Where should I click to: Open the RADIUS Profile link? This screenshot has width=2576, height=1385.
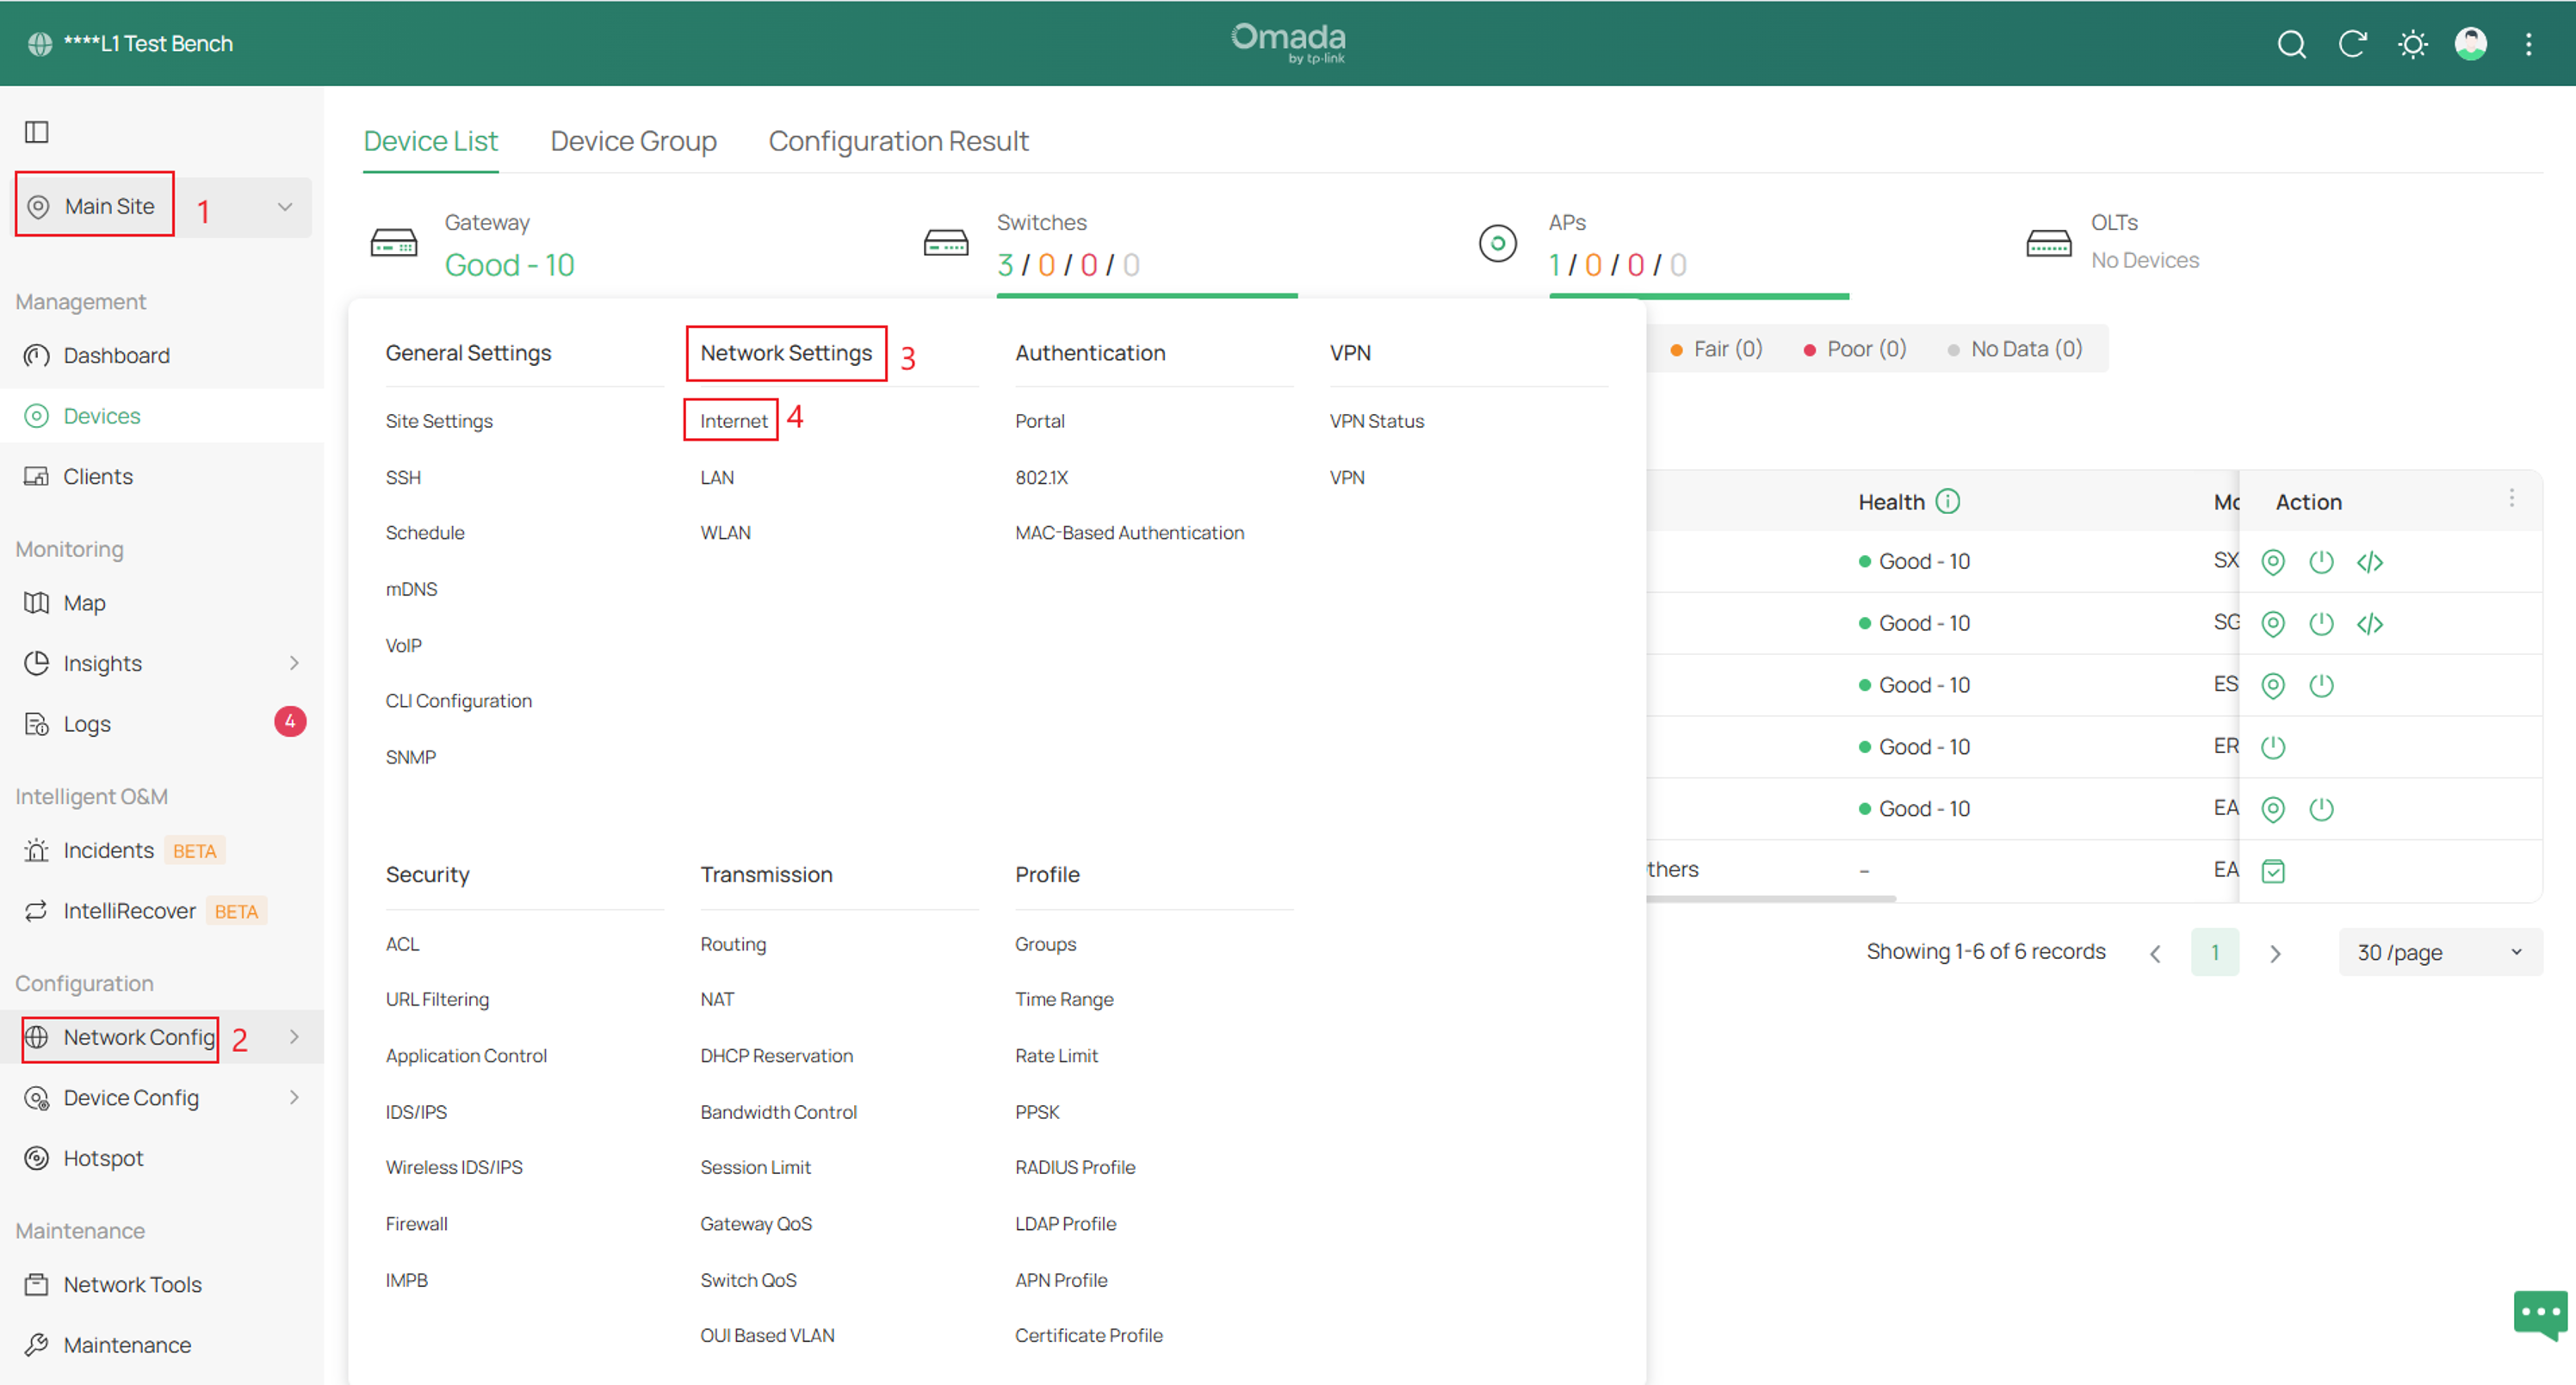[1075, 1168]
